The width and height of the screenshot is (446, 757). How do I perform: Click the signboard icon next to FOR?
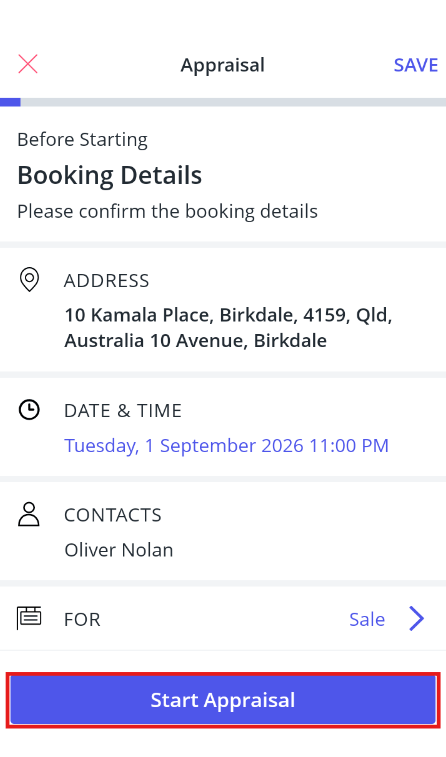(29, 618)
